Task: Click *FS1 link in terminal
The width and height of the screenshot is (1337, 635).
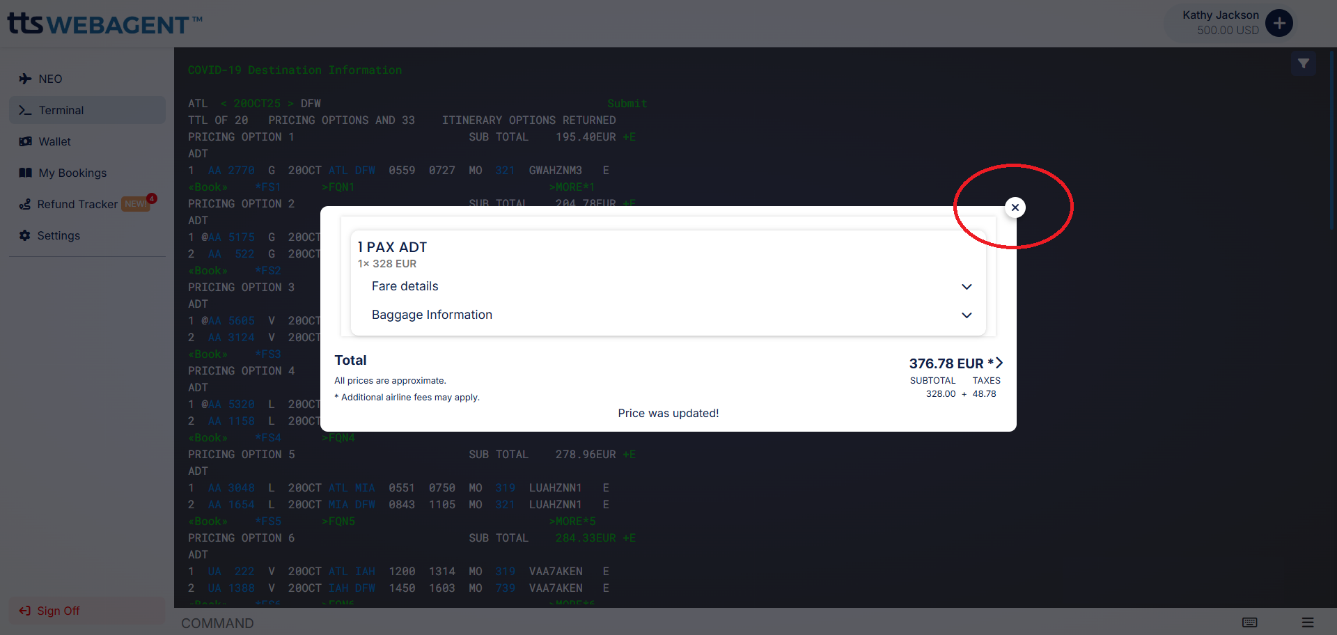Action: click(x=268, y=187)
